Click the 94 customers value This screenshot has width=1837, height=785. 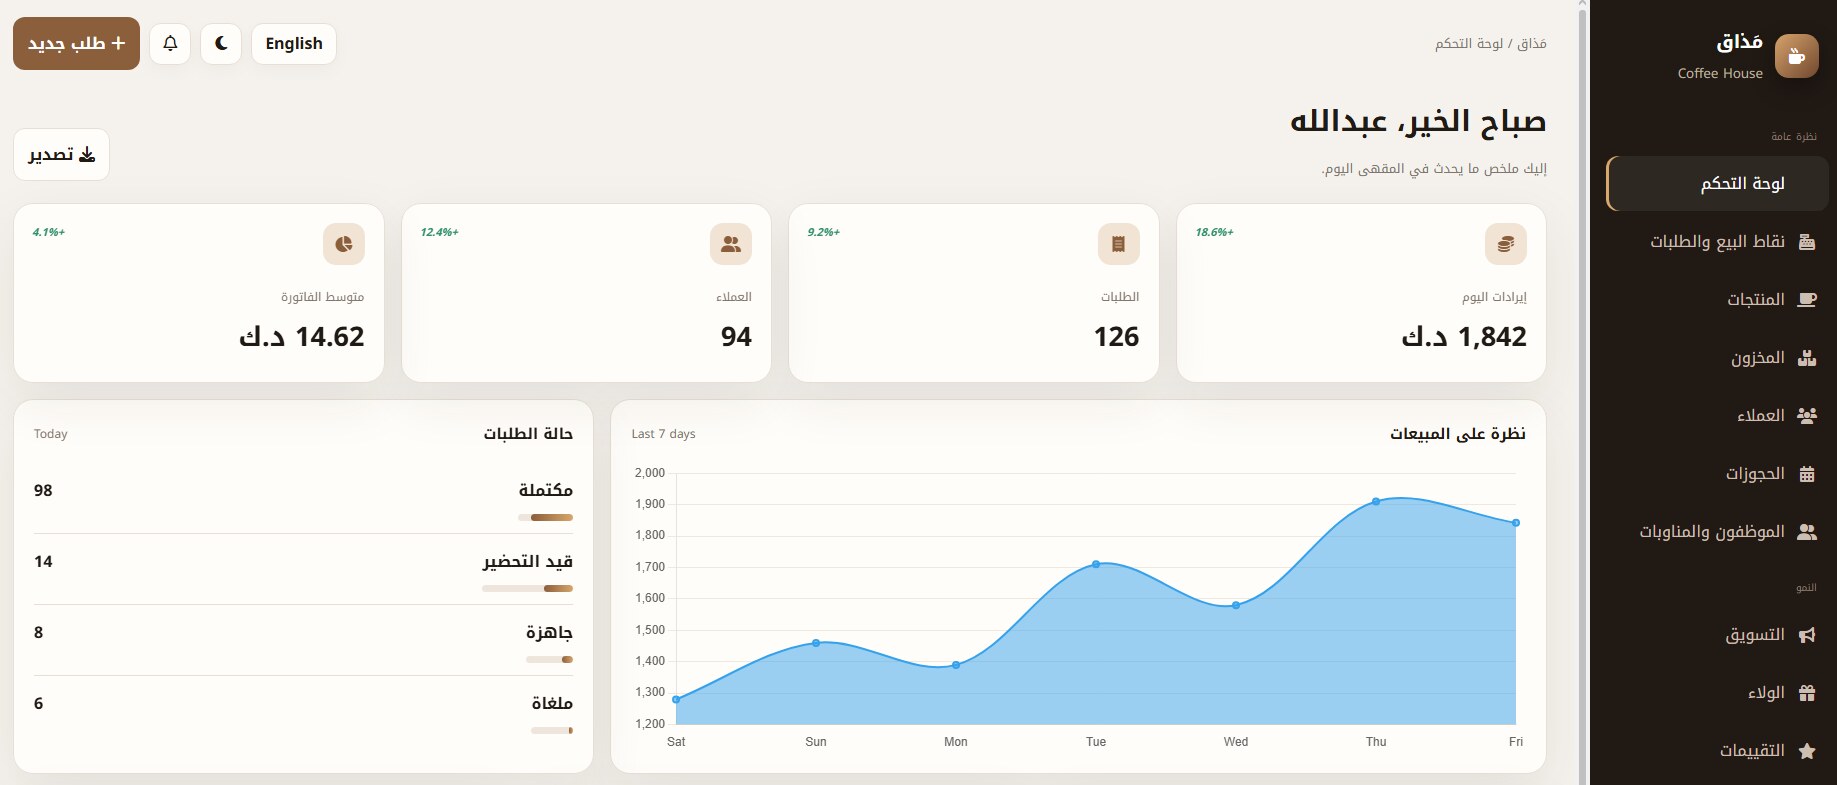736,337
